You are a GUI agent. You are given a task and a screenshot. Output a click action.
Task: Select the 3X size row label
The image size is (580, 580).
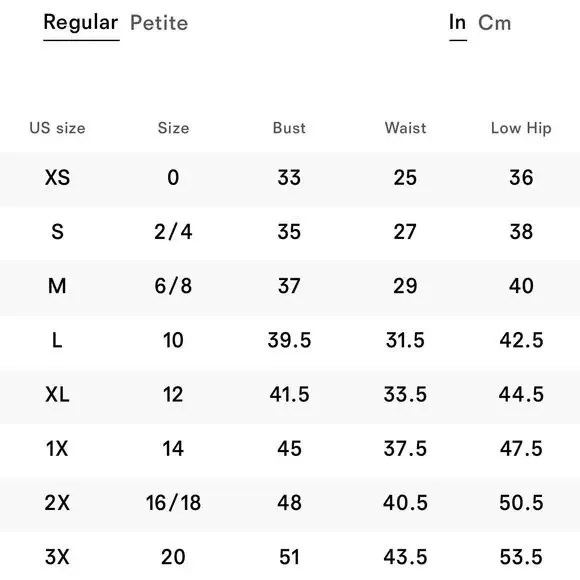coord(57,557)
